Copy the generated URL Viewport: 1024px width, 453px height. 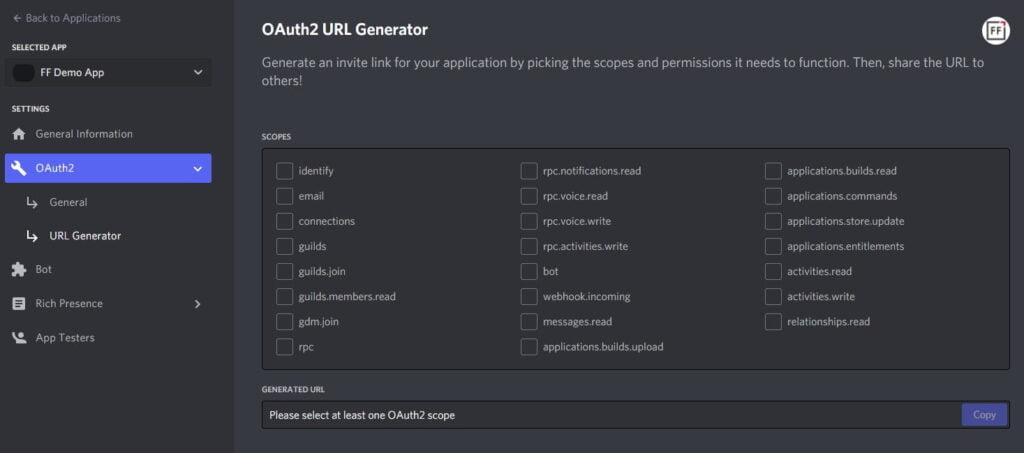tap(983, 414)
